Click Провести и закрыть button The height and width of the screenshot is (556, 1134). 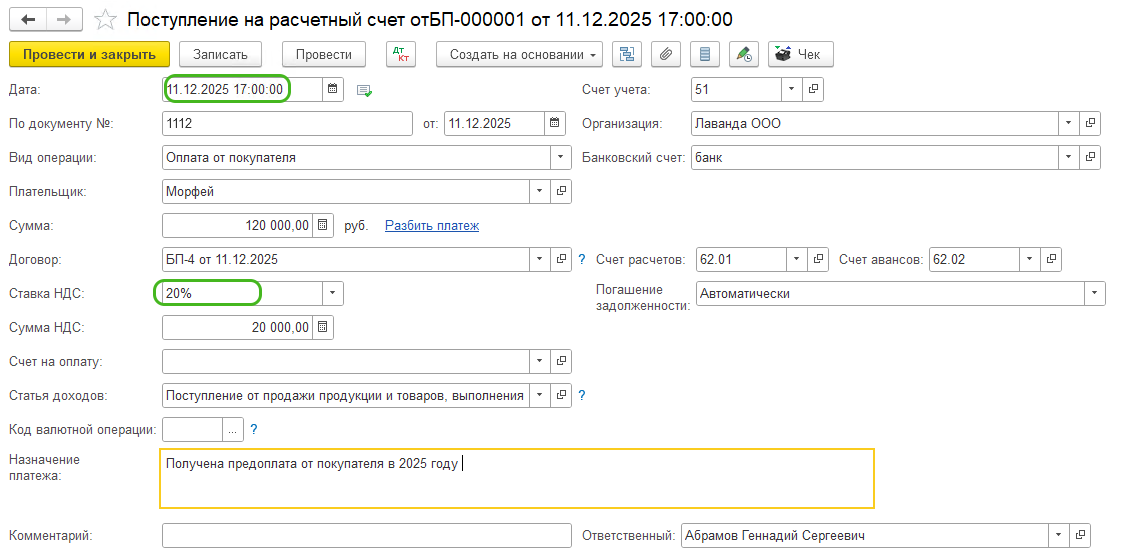click(90, 54)
